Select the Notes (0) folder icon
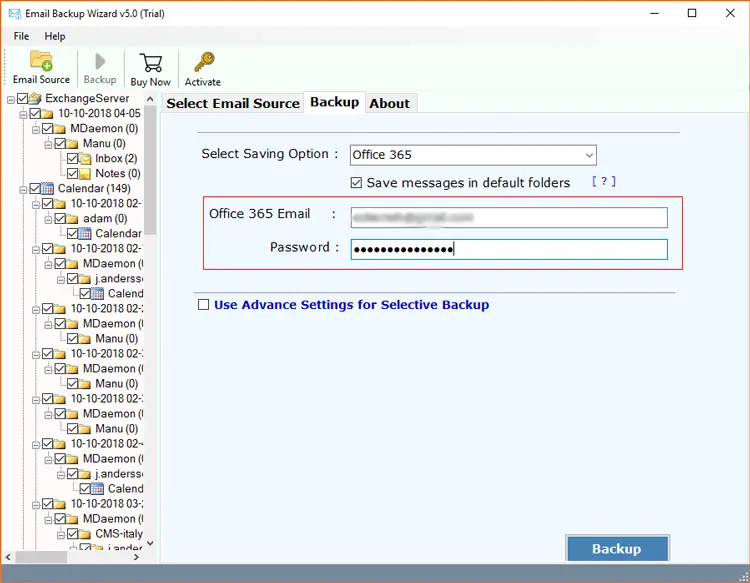 point(85,174)
